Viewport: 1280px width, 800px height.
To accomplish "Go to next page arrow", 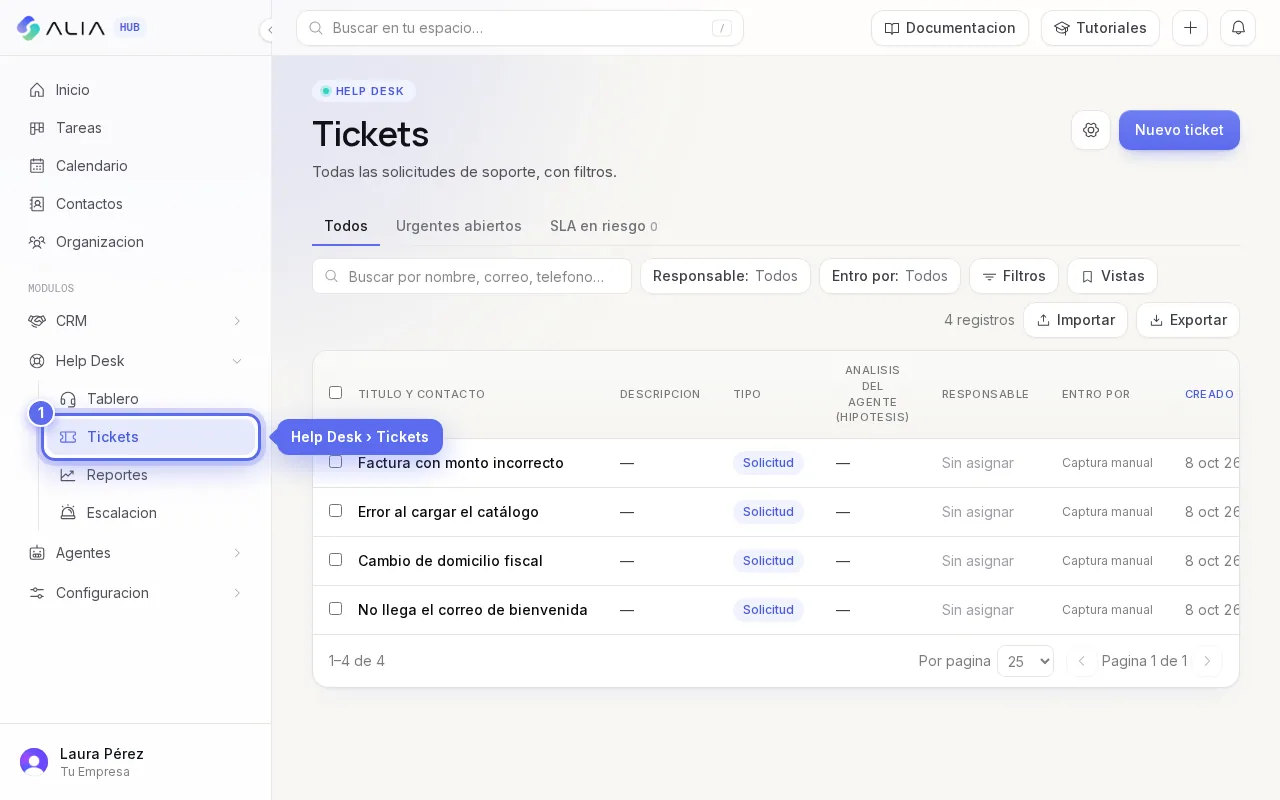I will coord(1207,661).
